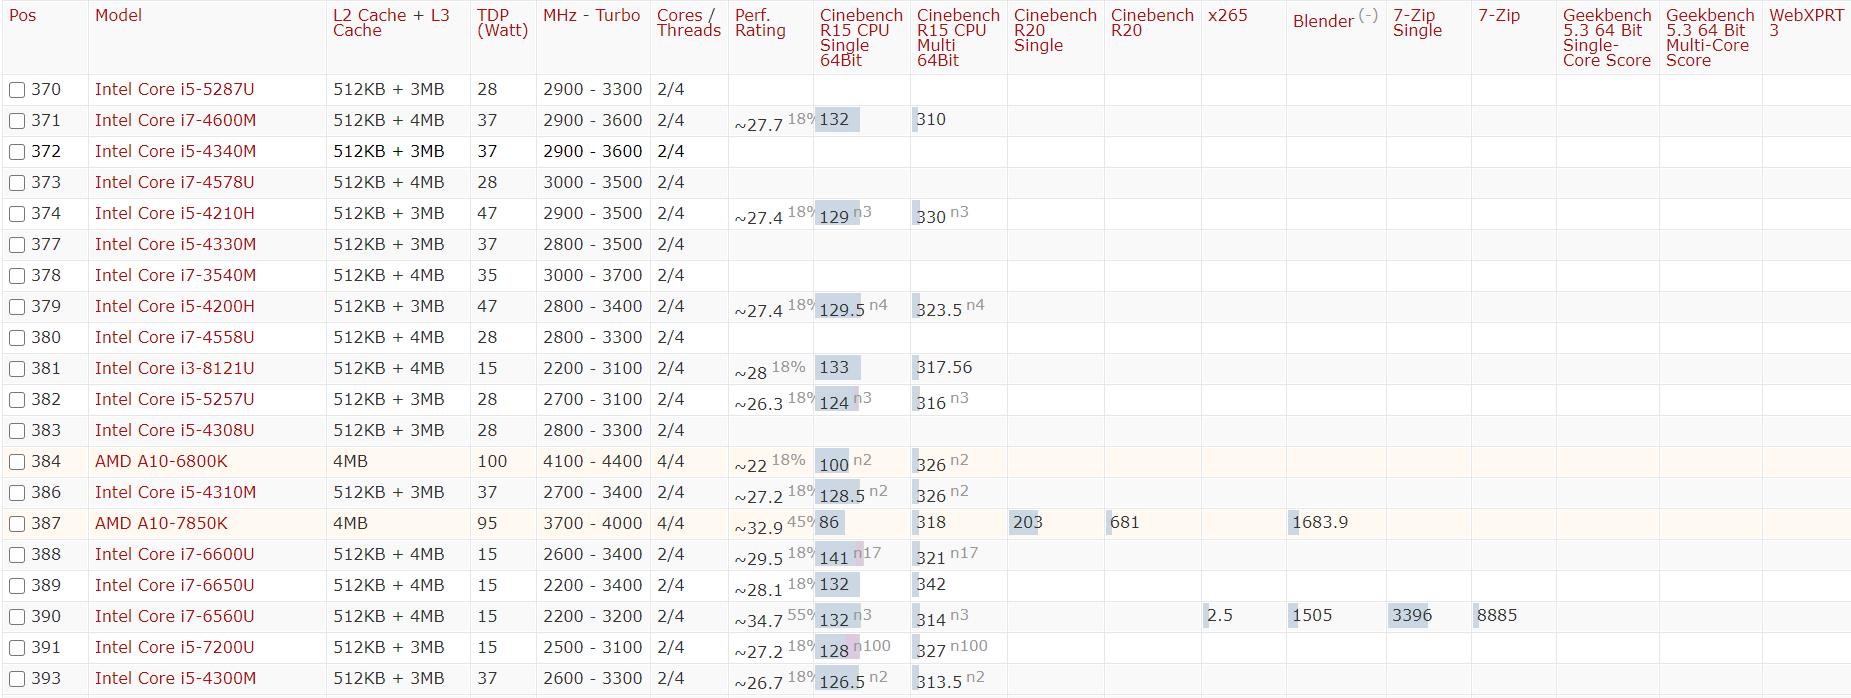Open Intel Core i5-5257U link
The width and height of the screenshot is (1851, 698).
174,399
